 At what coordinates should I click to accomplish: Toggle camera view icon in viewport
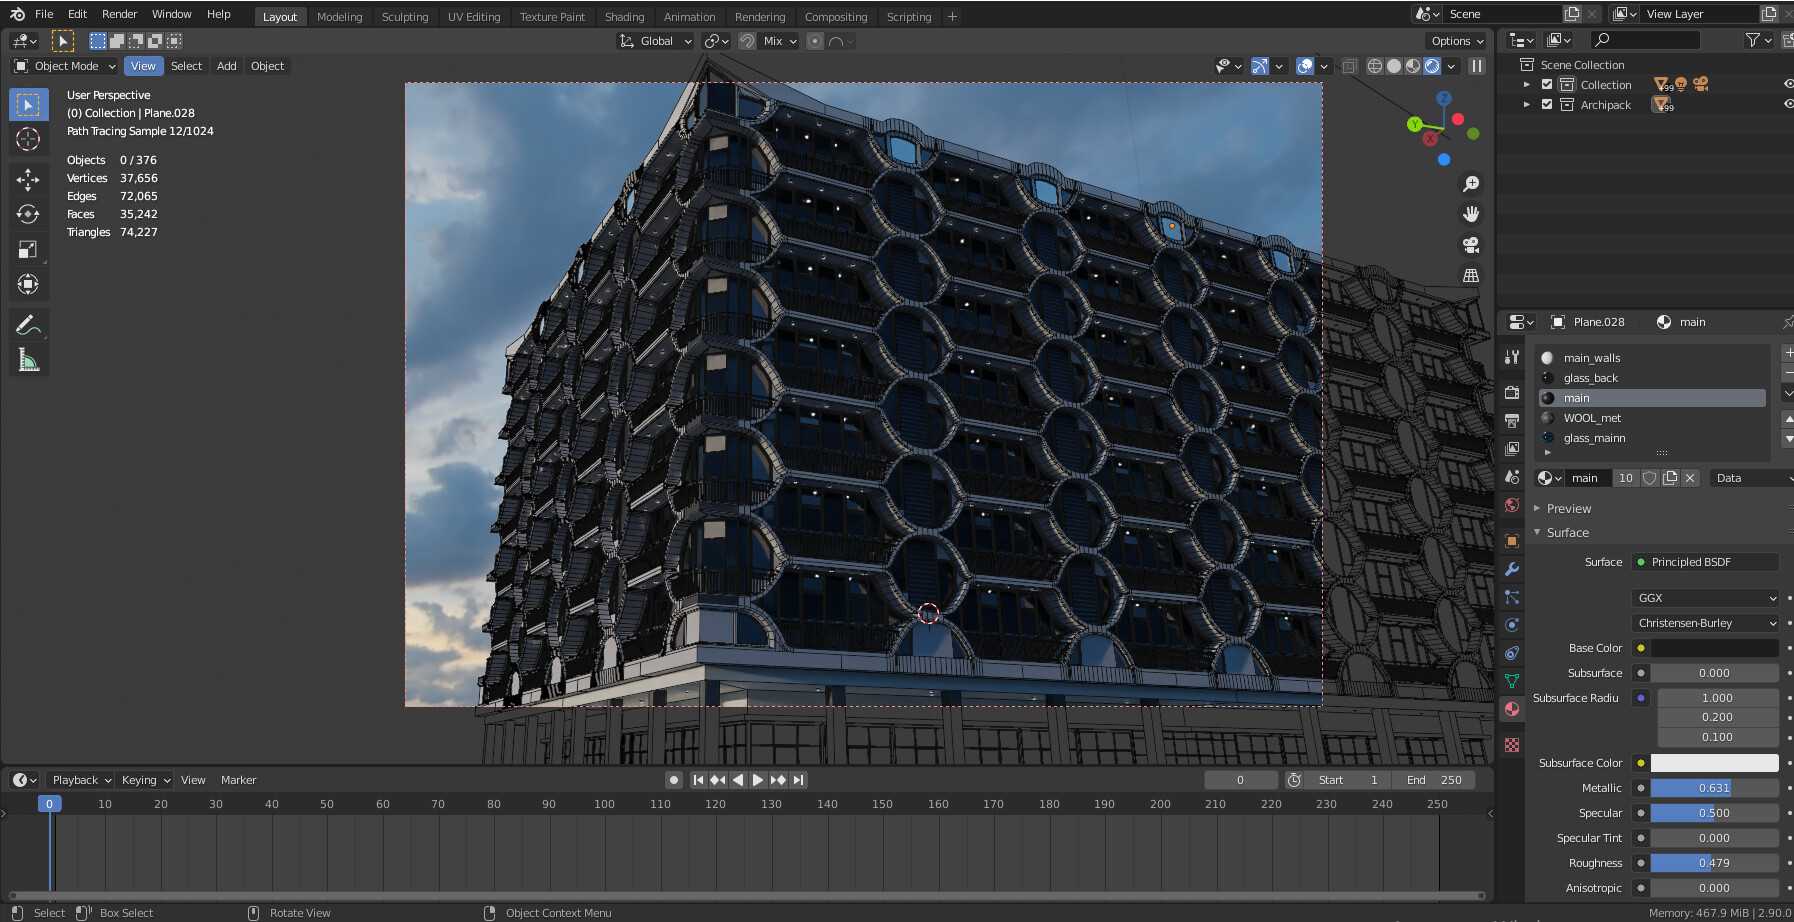click(1471, 245)
